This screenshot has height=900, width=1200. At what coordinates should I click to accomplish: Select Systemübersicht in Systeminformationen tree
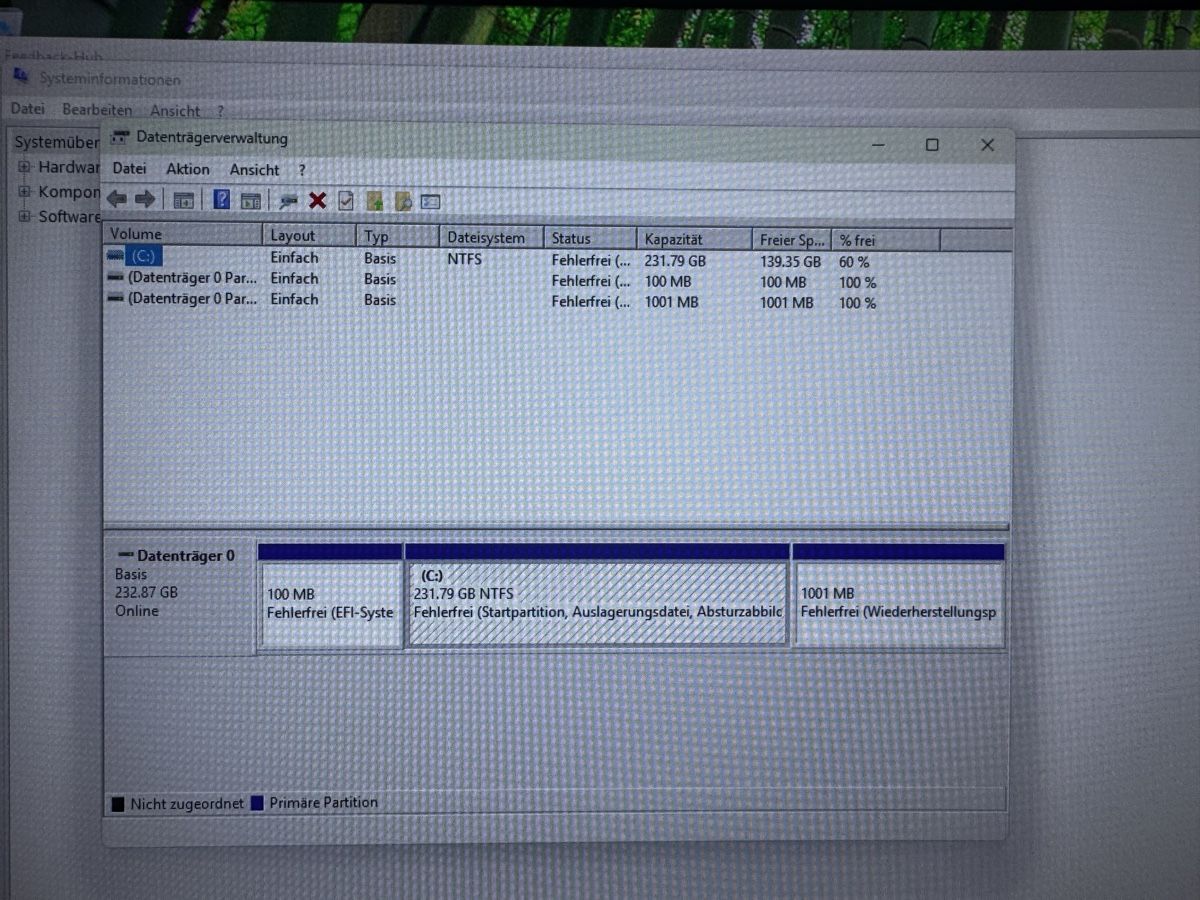[57, 142]
